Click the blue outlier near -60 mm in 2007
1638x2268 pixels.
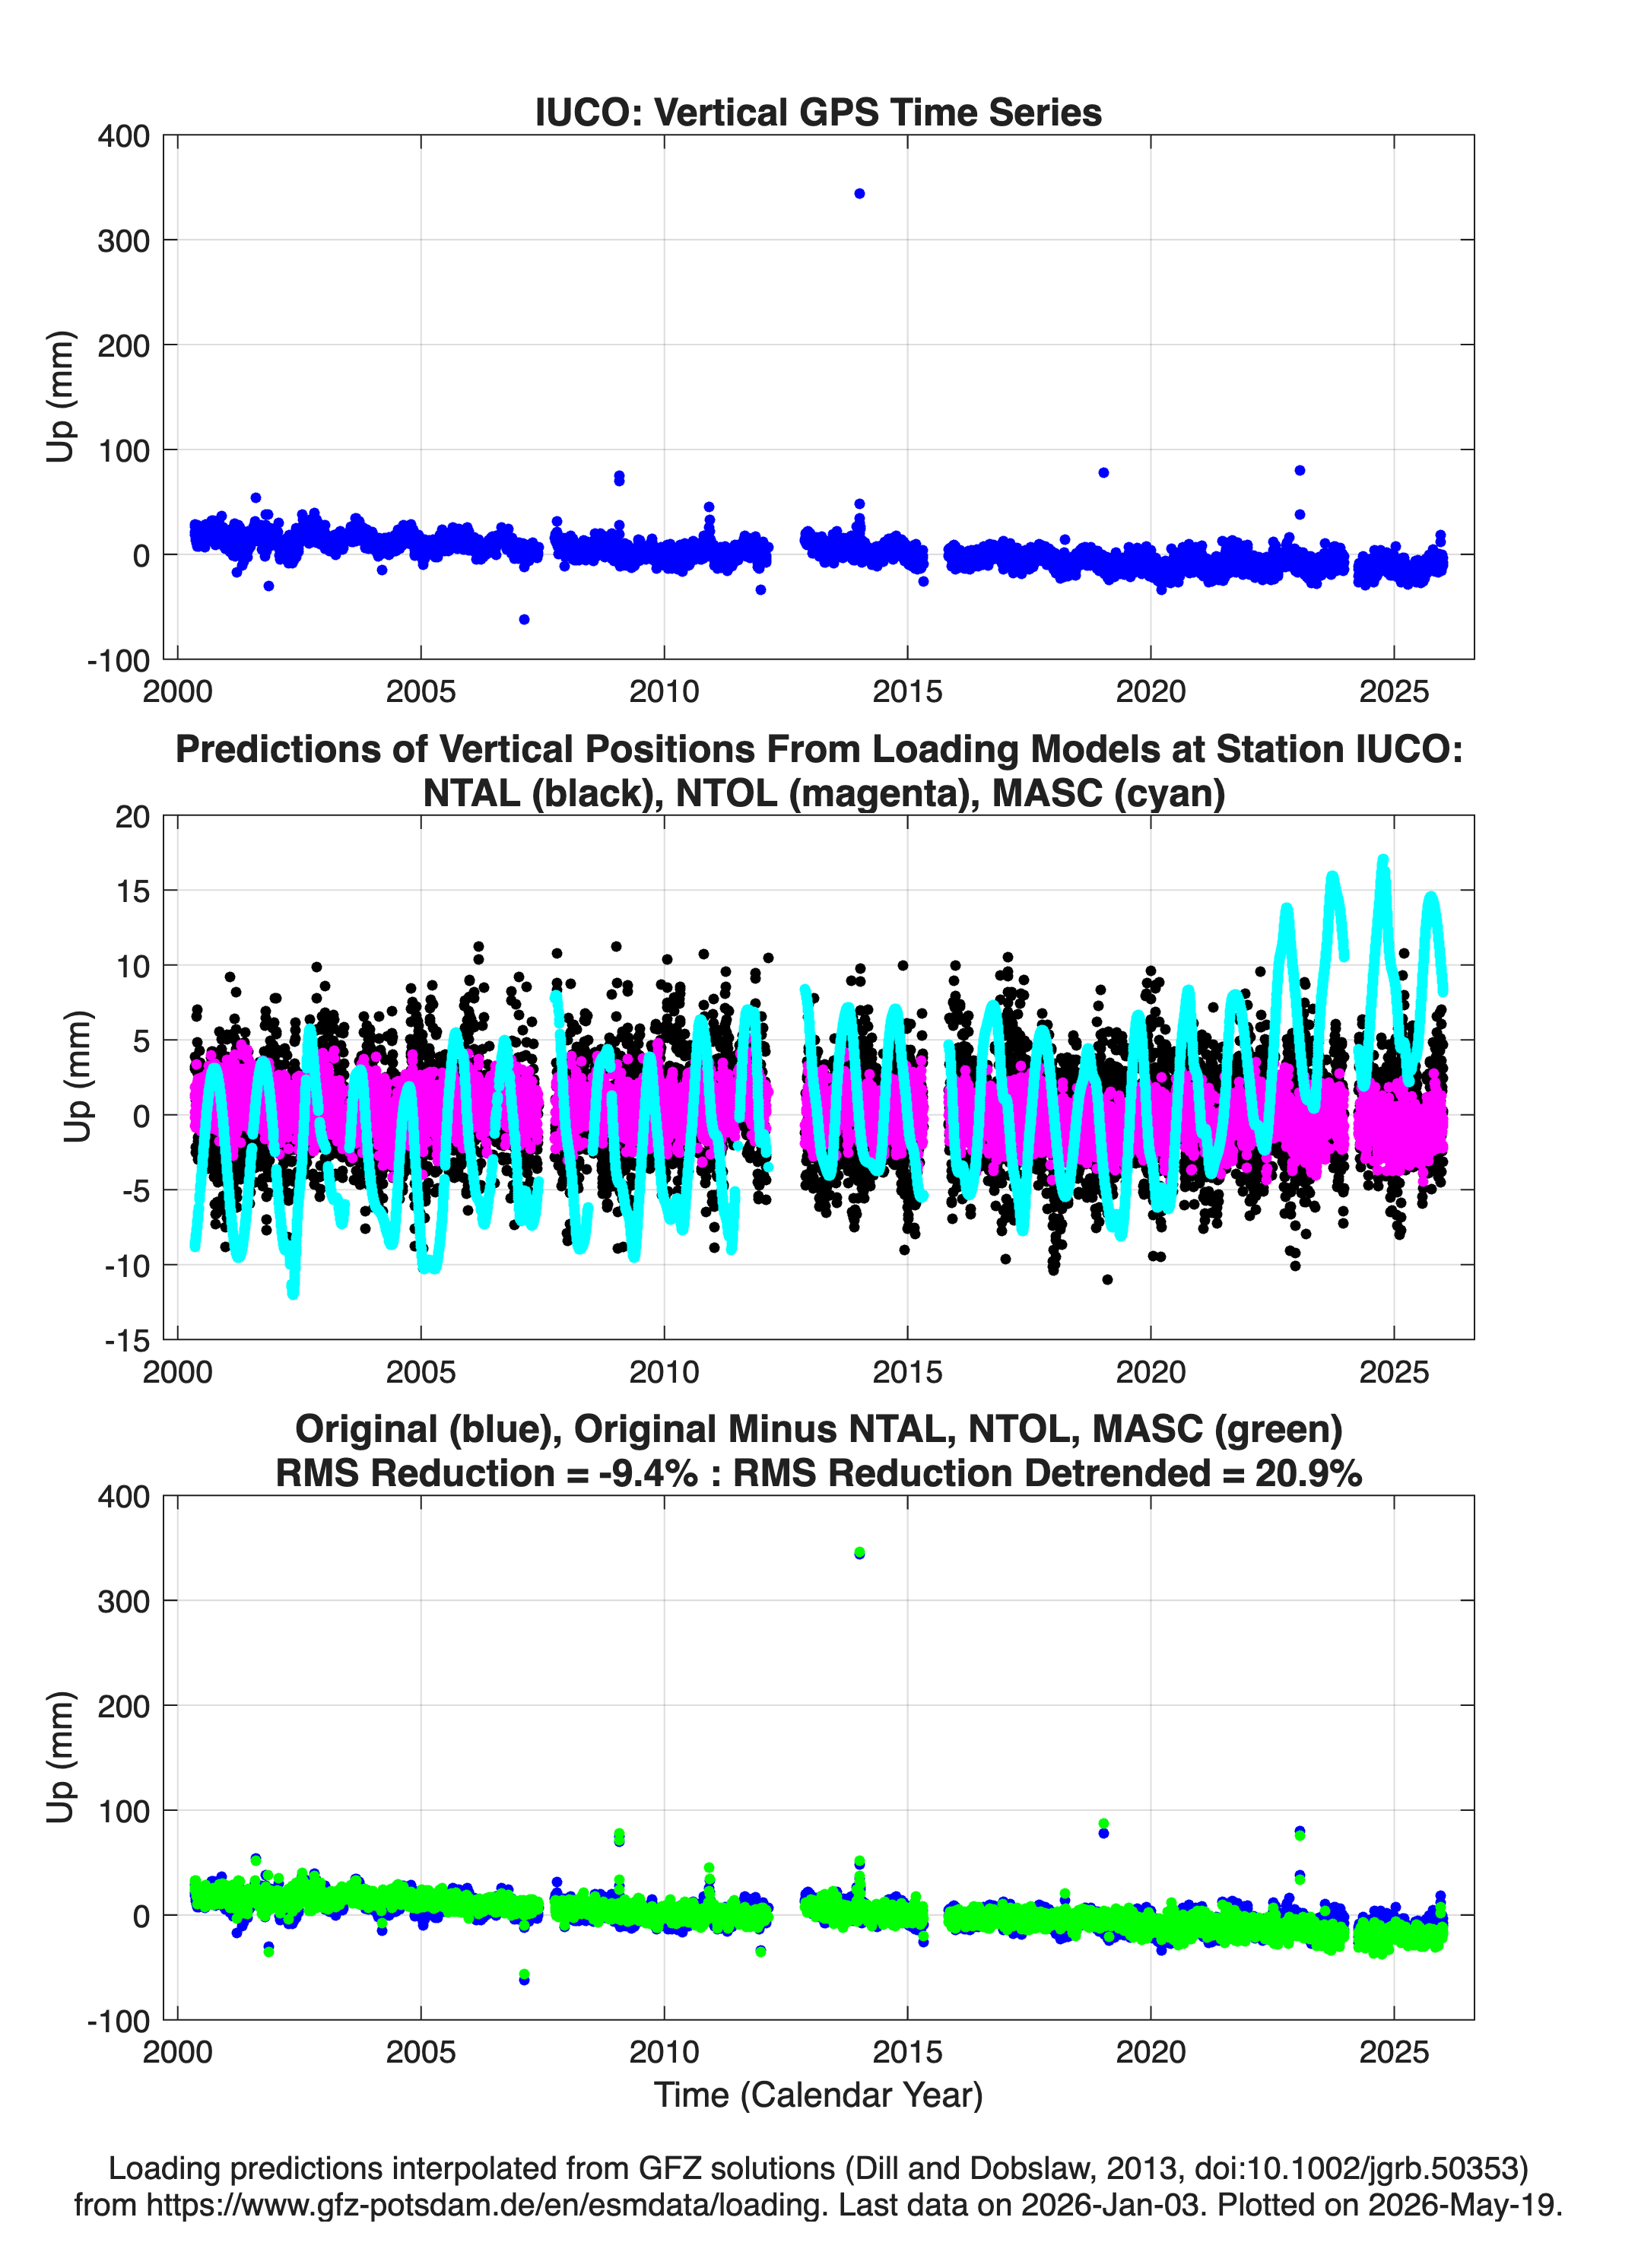click(524, 620)
